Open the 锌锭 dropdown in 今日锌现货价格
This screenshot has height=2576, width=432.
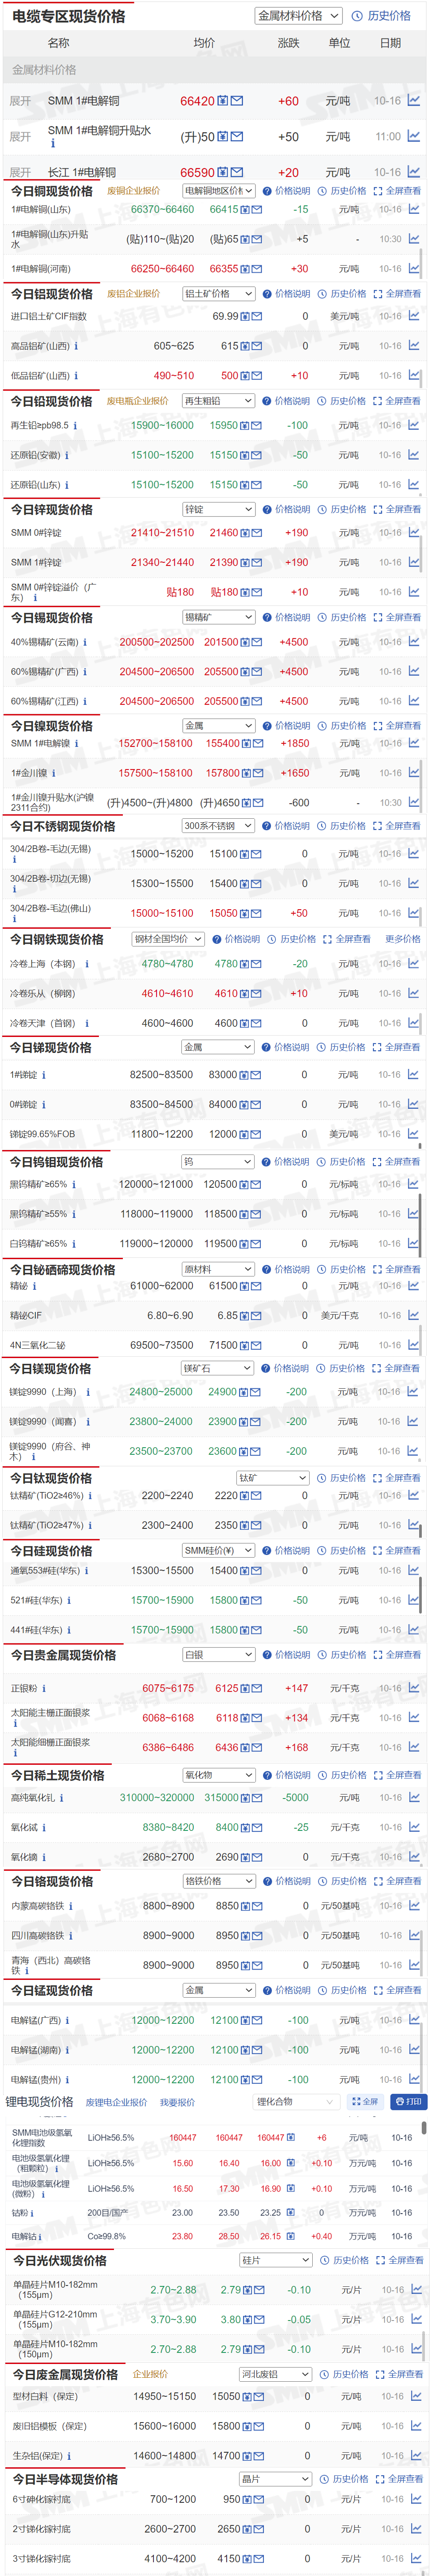218,509
